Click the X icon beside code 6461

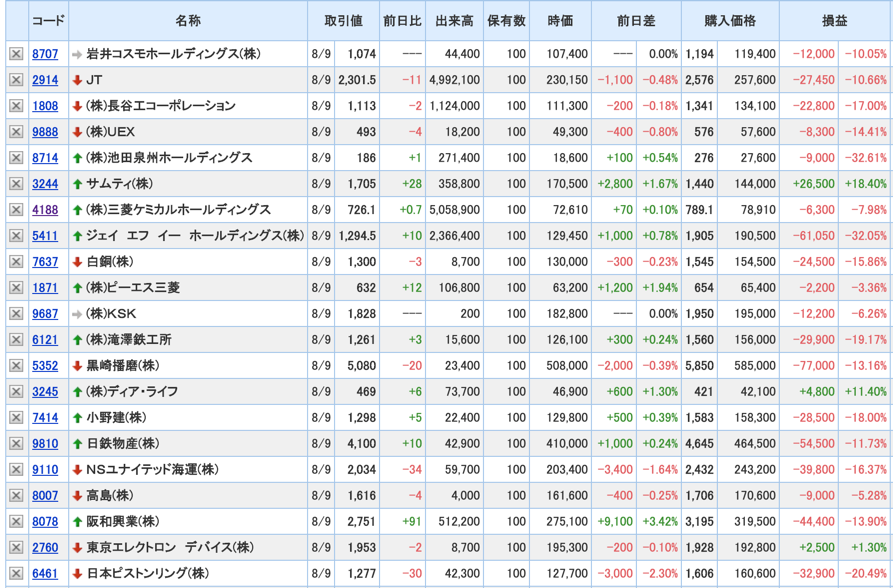tap(16, 573)
